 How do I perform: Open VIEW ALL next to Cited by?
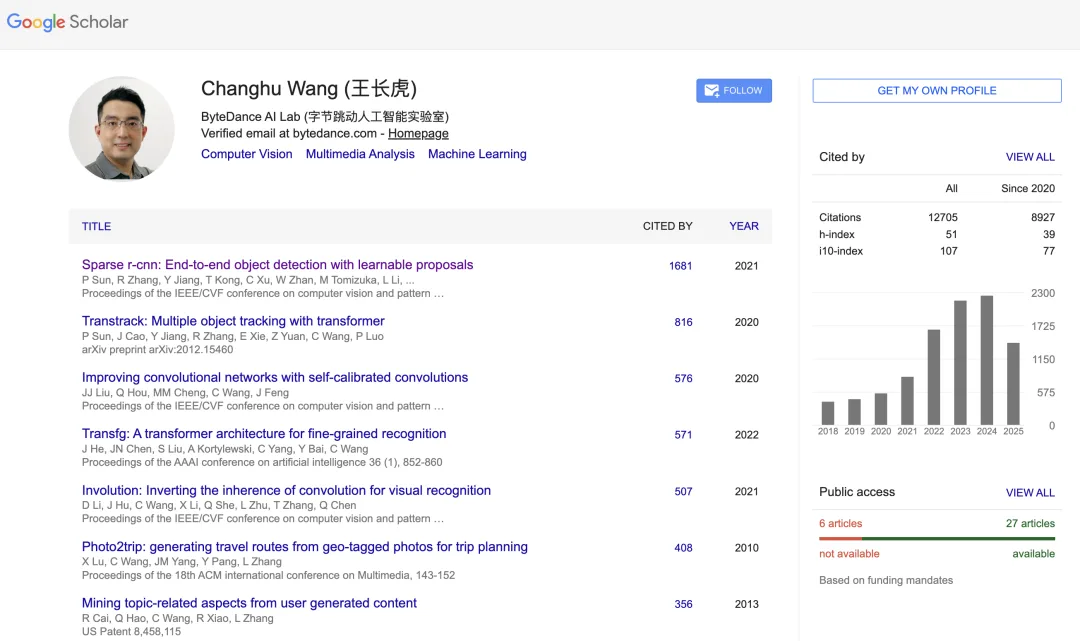1030,157
